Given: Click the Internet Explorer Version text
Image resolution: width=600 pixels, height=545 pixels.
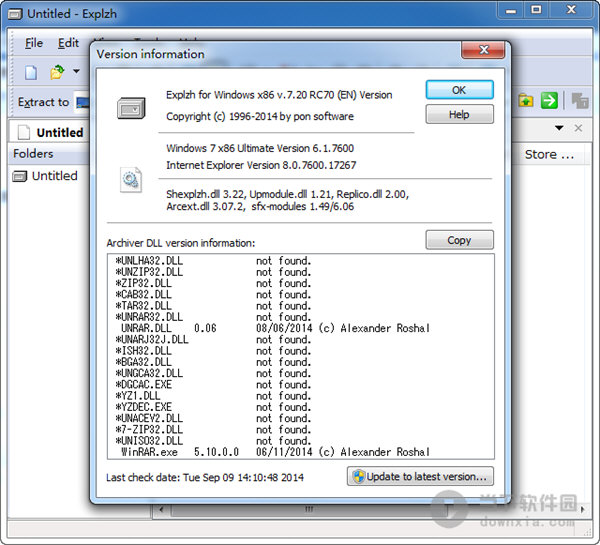Looking at the screenshot, I should click(x=261, y=165).
